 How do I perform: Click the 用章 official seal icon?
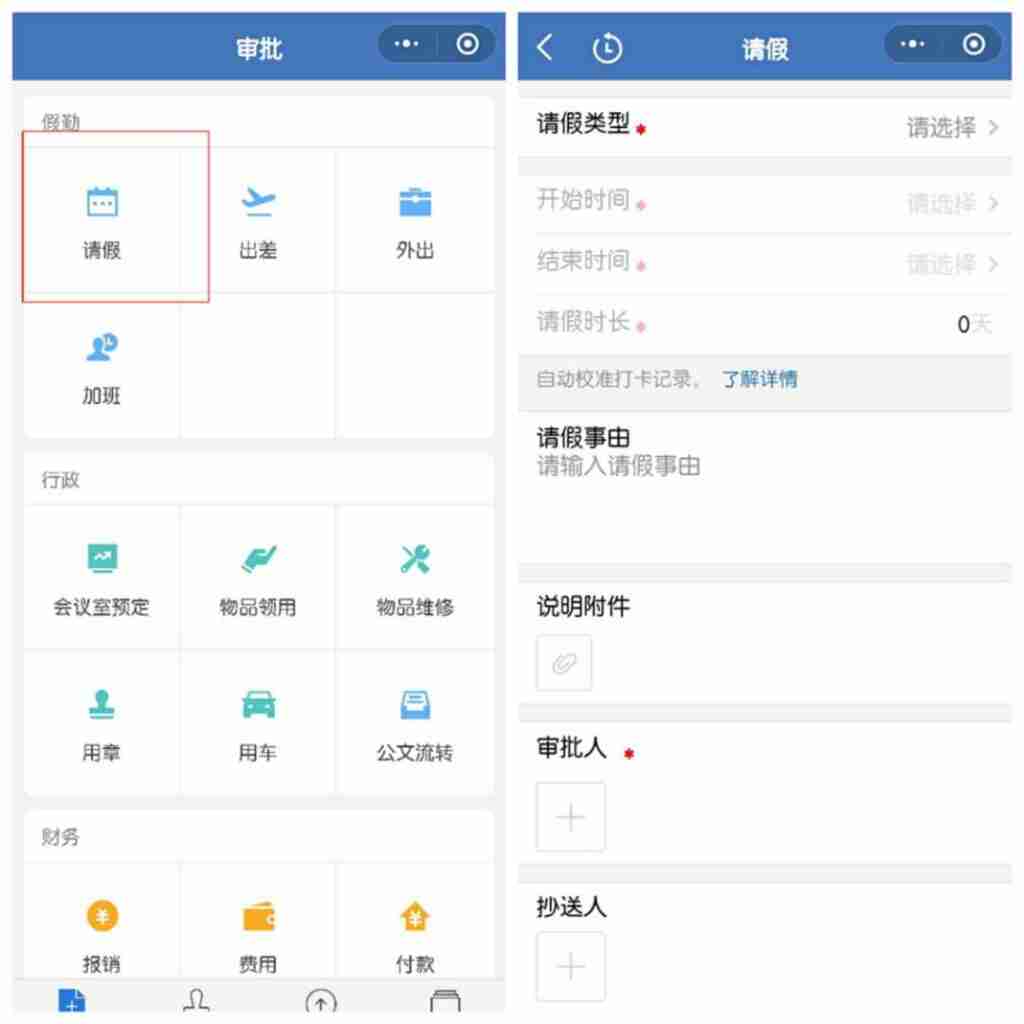coord(102,726)
